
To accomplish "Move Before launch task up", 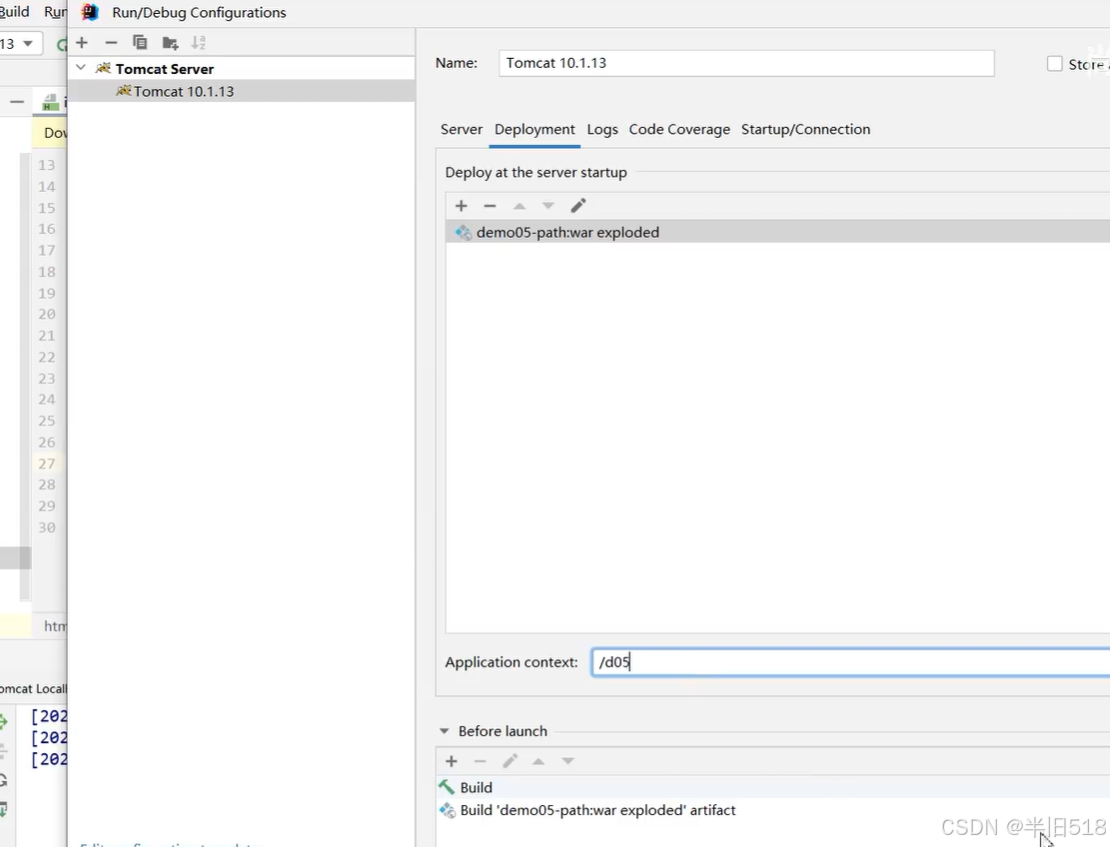I will (539, 761).
